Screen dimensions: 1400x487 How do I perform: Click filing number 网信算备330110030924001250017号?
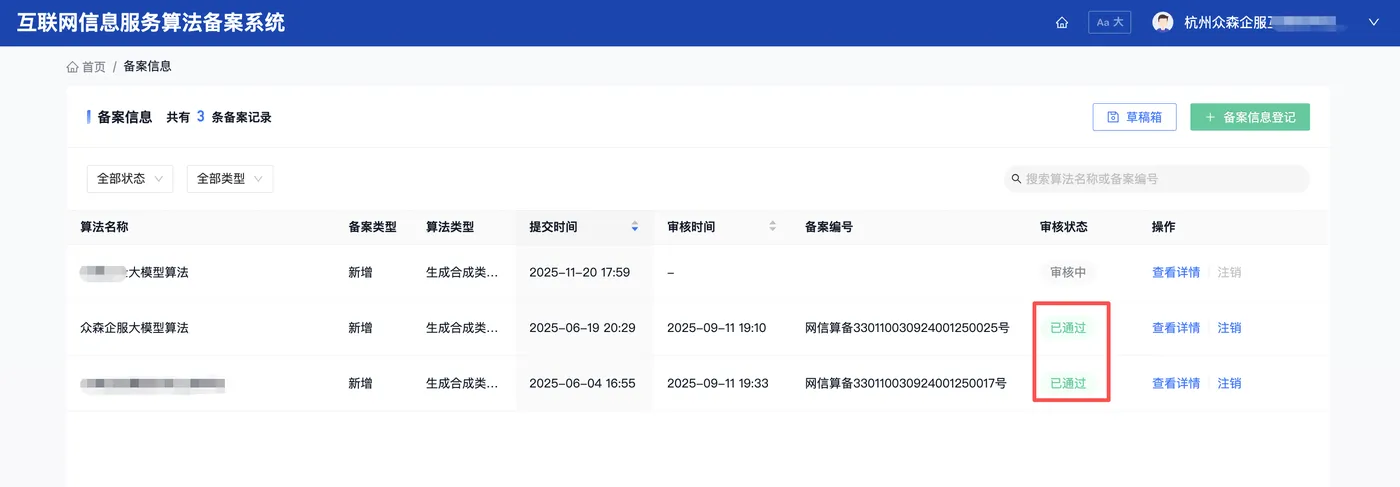click(x=905, y=383)
